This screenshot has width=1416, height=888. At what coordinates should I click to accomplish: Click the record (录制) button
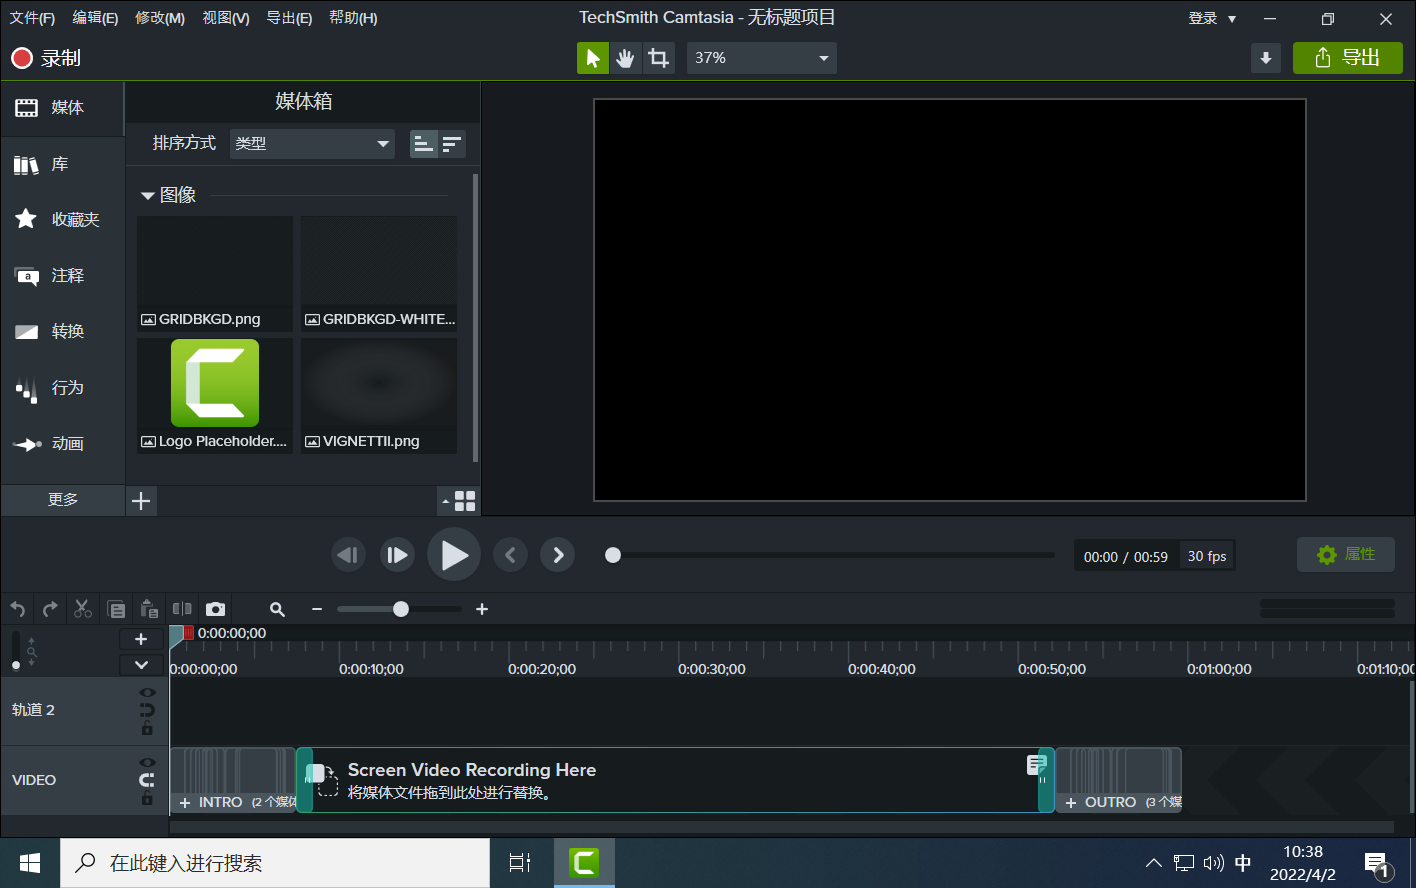pos(46,58)
